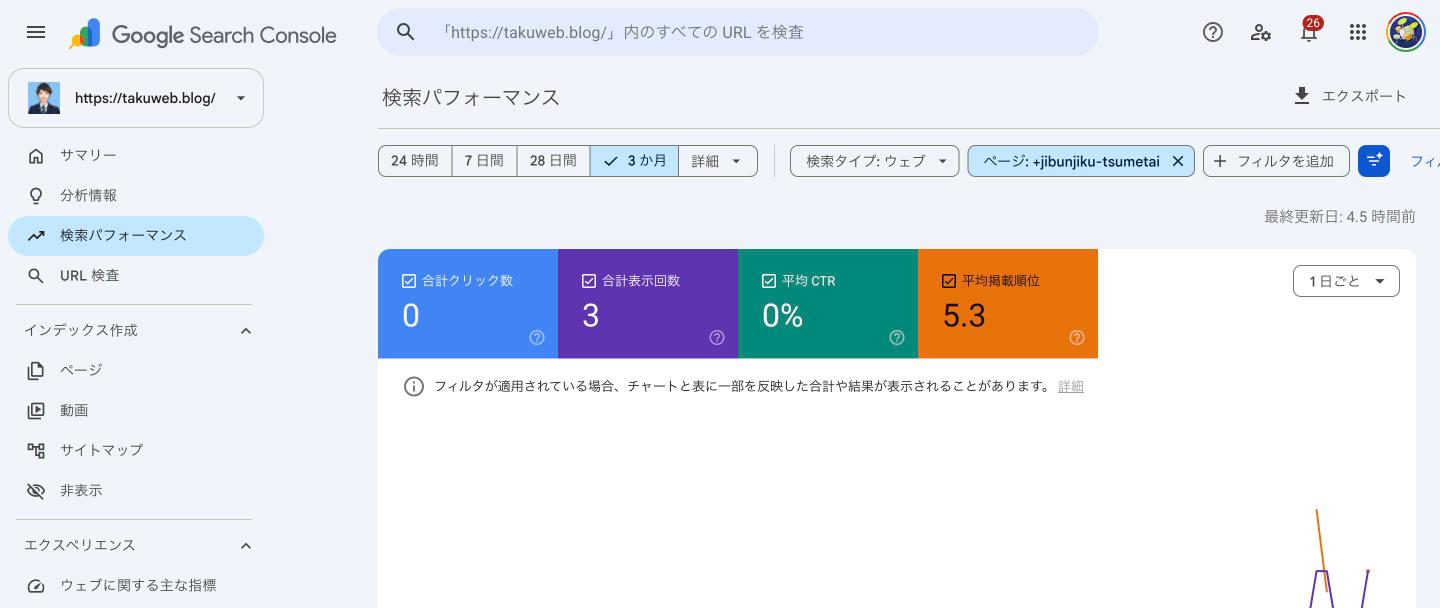Image resolution: width=1440 pixels, height=608 pixels.
Task: Click the サマリー home icon
Action: pyautogui.click(x=36, y=155)
